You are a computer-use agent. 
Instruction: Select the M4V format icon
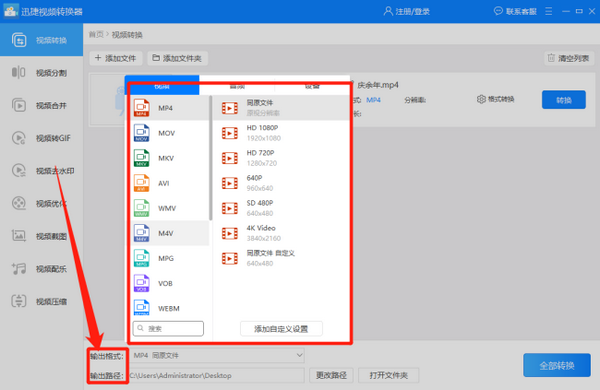142,233
